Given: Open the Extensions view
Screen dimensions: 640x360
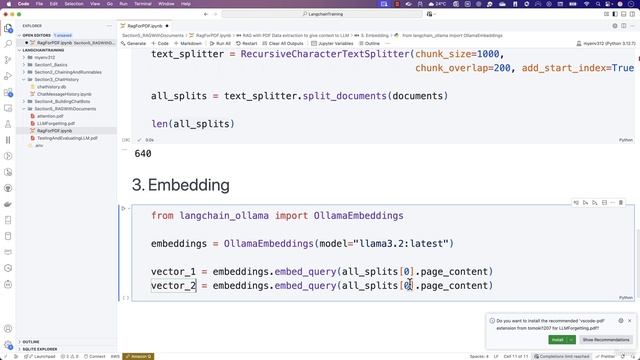Looking at the screenshot, I should pos(8,92).
